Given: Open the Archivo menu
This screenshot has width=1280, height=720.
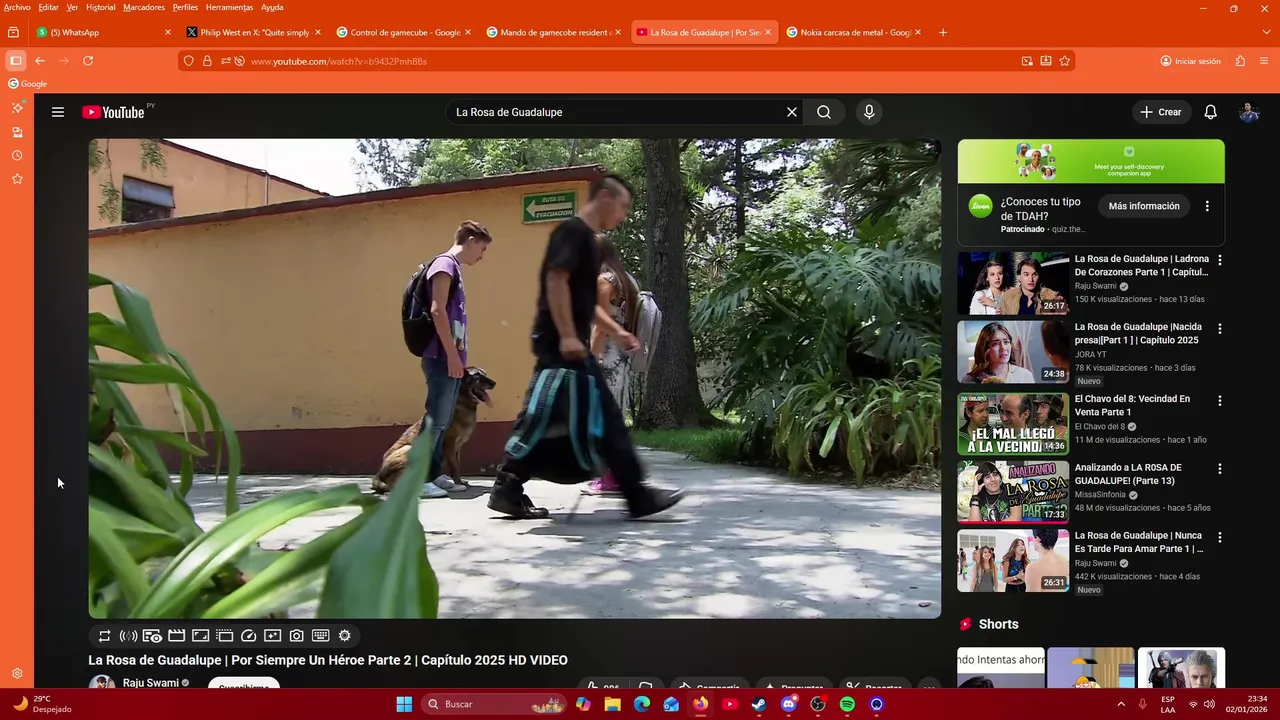Looking at the screenshot, I should [x=17, y=7].
